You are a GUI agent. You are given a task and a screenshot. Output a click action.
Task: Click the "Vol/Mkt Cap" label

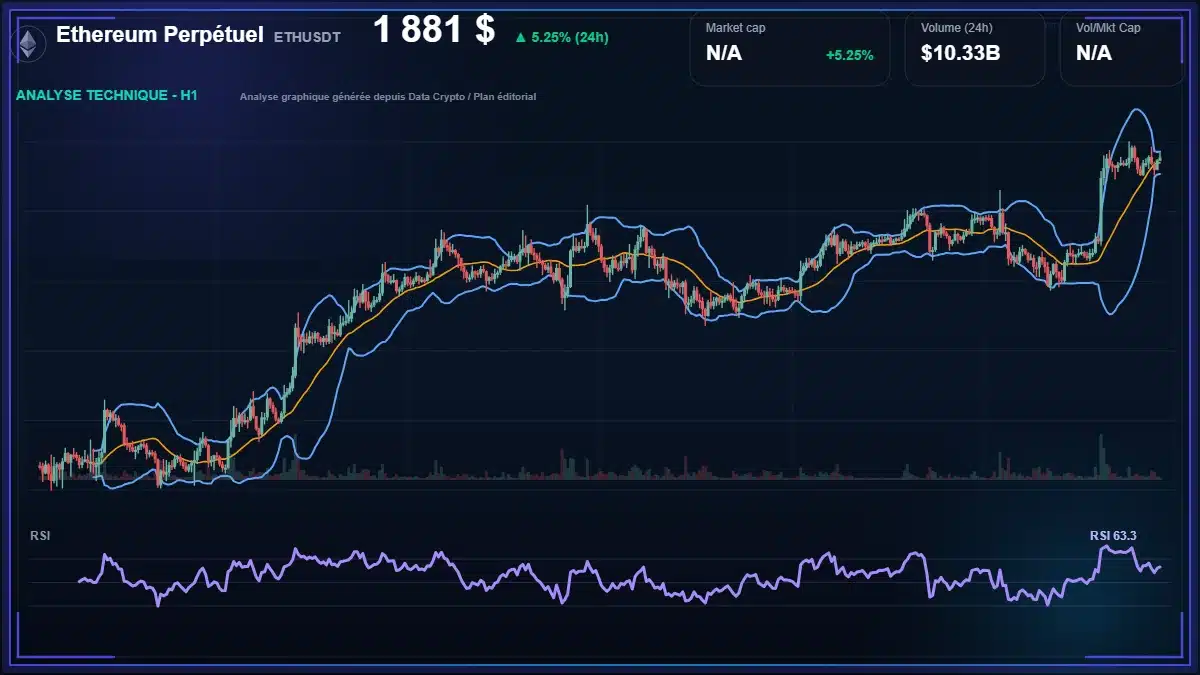click(1108, 28)
